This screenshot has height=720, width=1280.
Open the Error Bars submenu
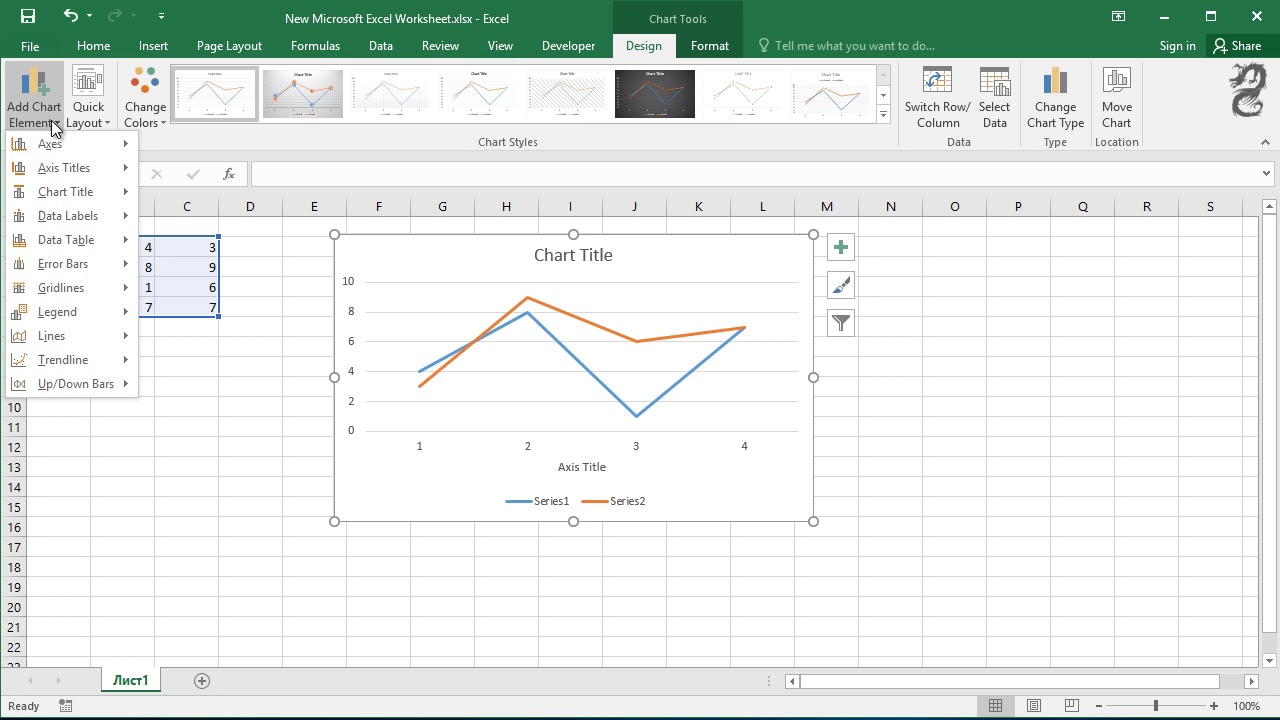tap(72, 264)
